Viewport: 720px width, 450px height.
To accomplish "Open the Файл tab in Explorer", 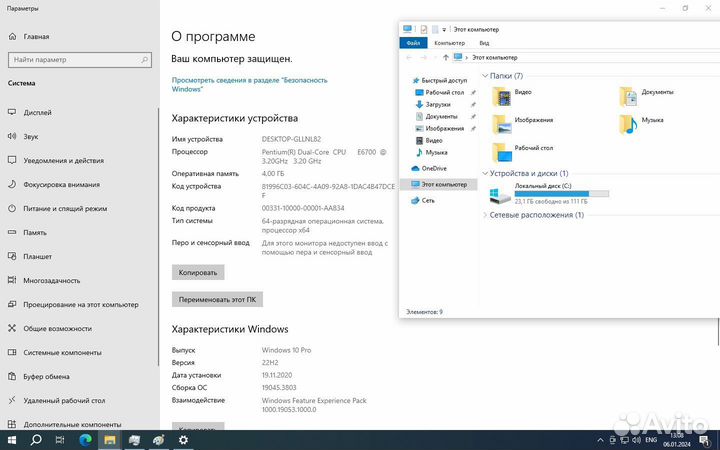I will click(x=413, y=43).
